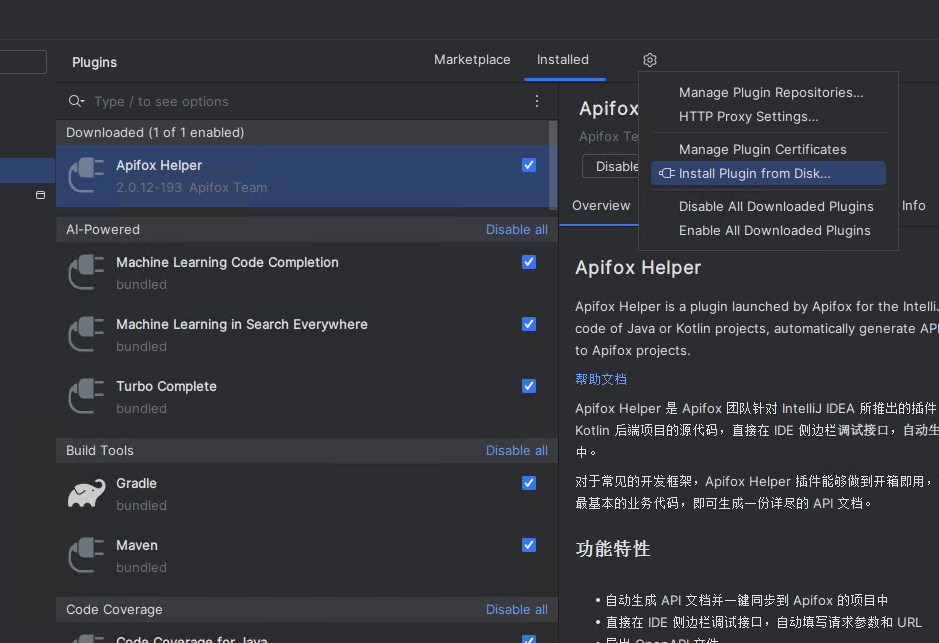Click Disable all for Code Coverage group
Screen dimensions: 939x643
click(x=516, y=609)
